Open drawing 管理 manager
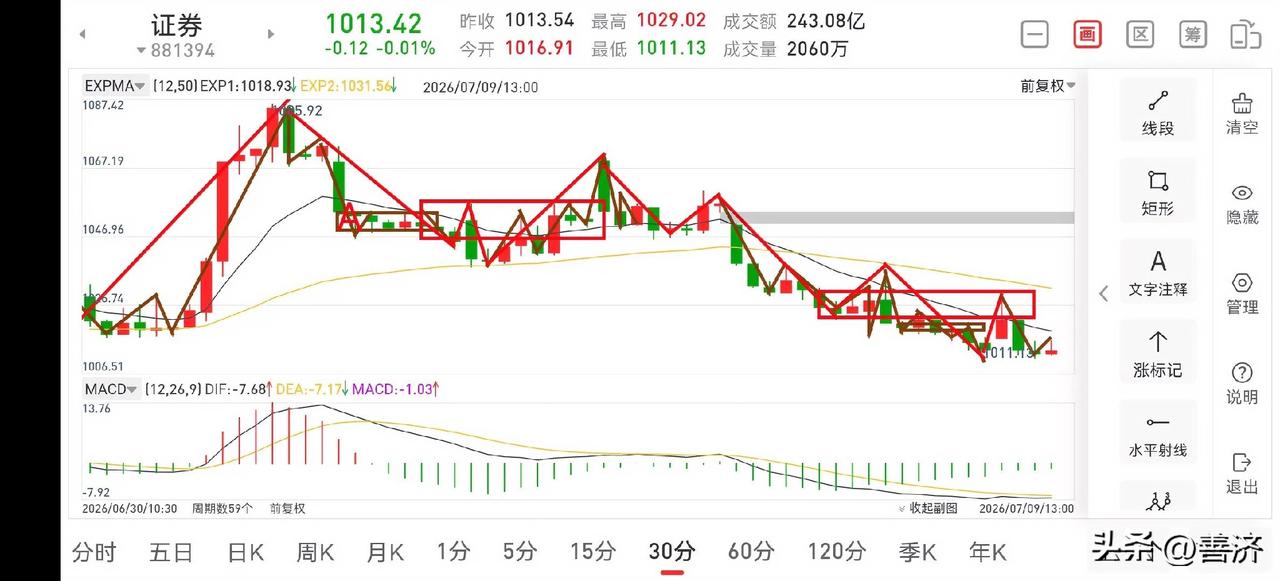 tap(1242, 293)
